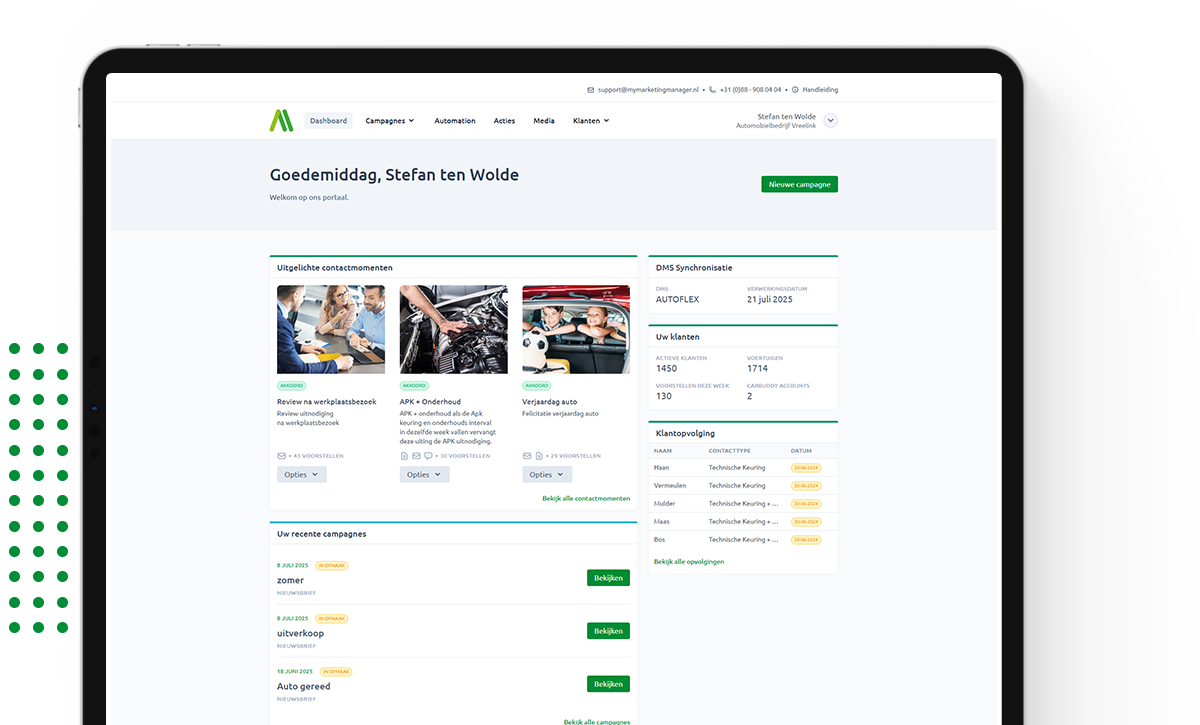Click the envelope icon next to support email
Viewport: 1200px width, 725px height.
(590, 89)
